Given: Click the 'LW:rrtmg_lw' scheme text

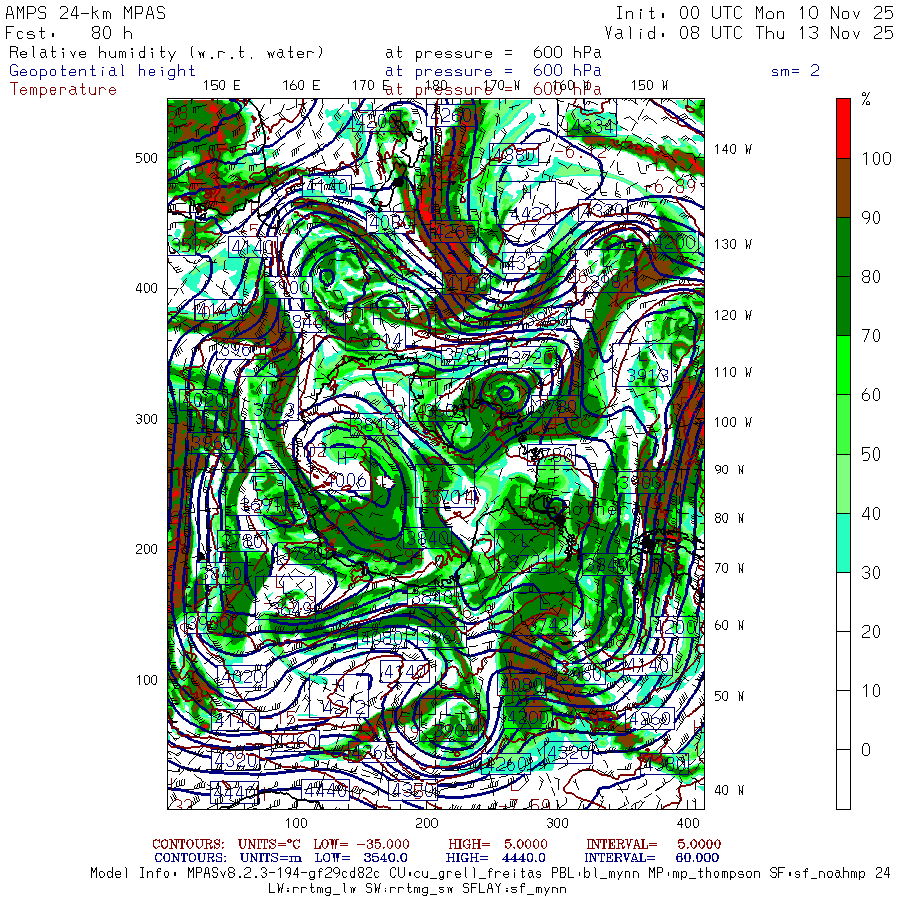Looking at the screenshot, I should (312, 889).
